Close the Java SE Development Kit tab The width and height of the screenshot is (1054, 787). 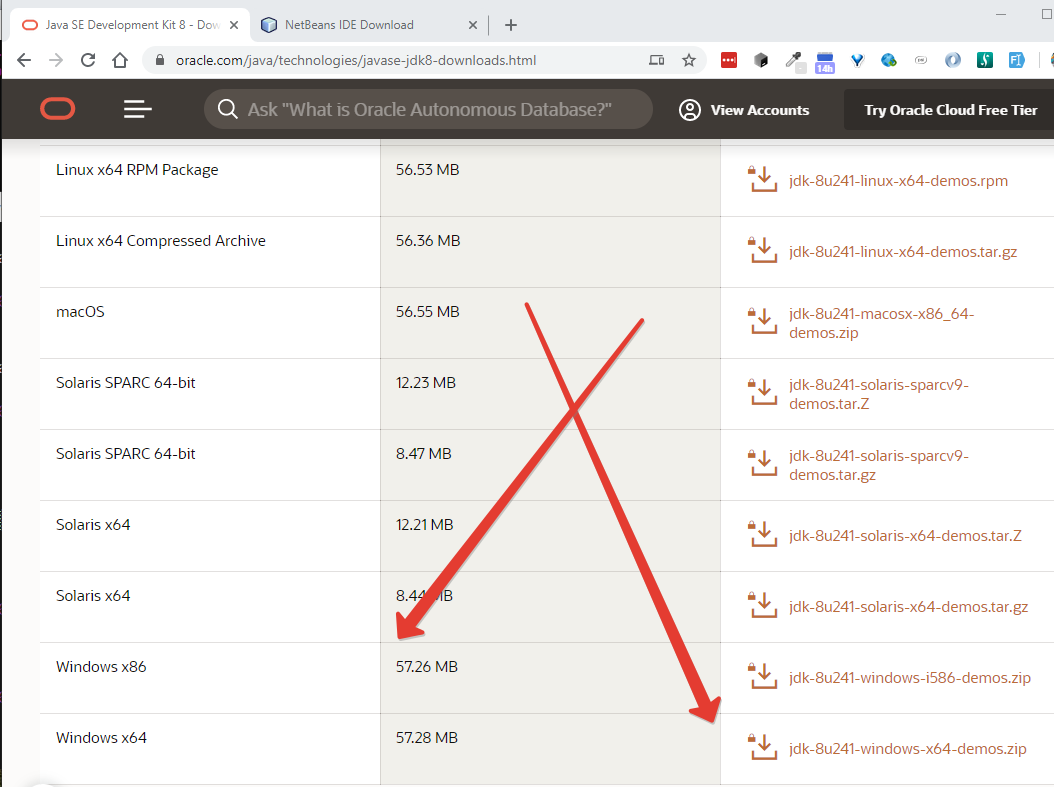(234, 25)
